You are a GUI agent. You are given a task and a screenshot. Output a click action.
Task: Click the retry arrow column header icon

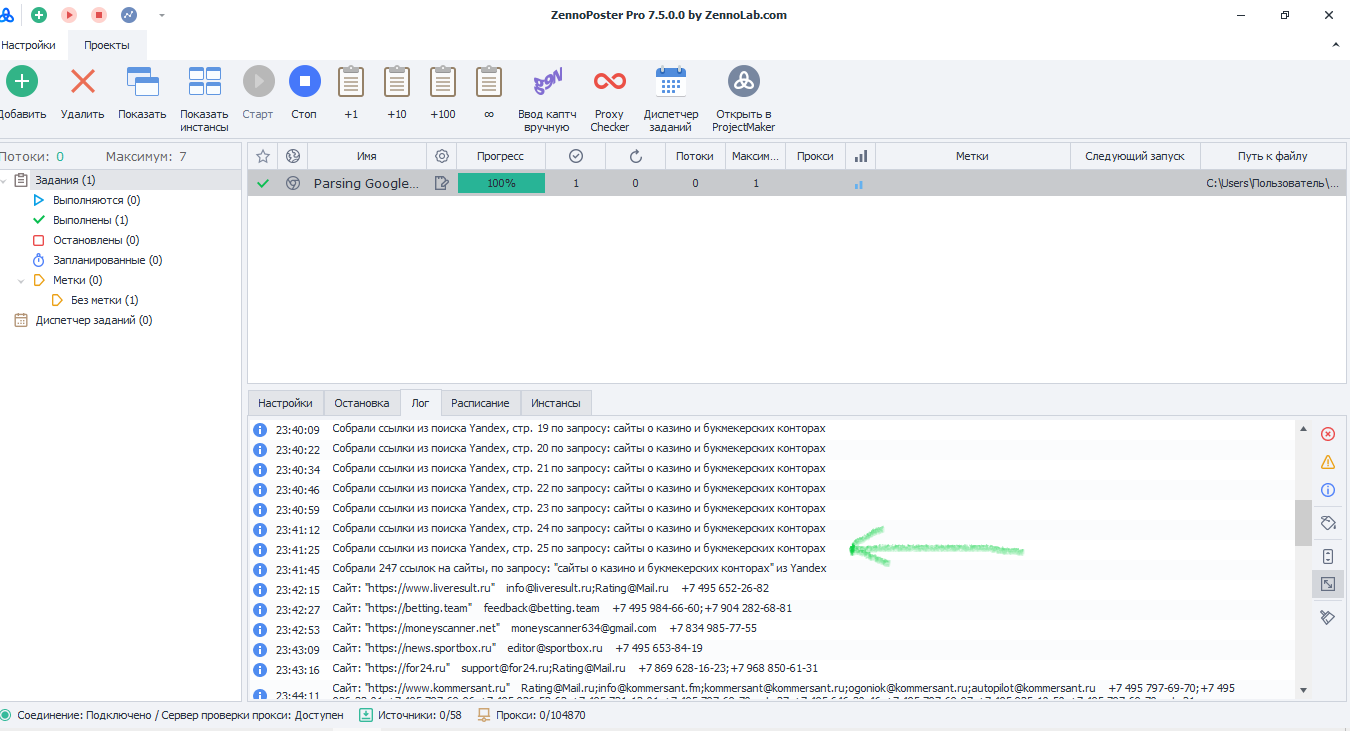click(635, 156)
